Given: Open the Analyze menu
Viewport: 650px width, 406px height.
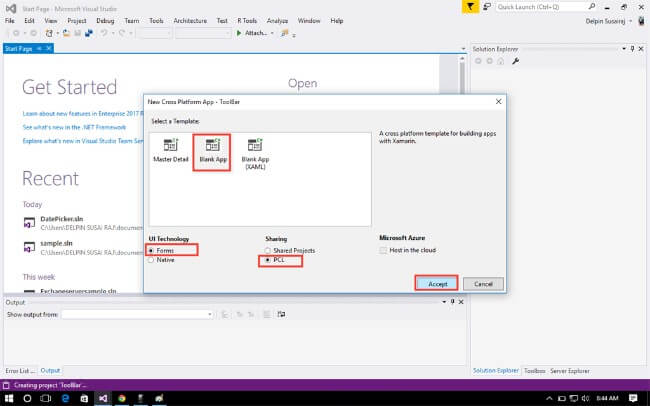Looking at the screenshot, I should coord(277,21).
